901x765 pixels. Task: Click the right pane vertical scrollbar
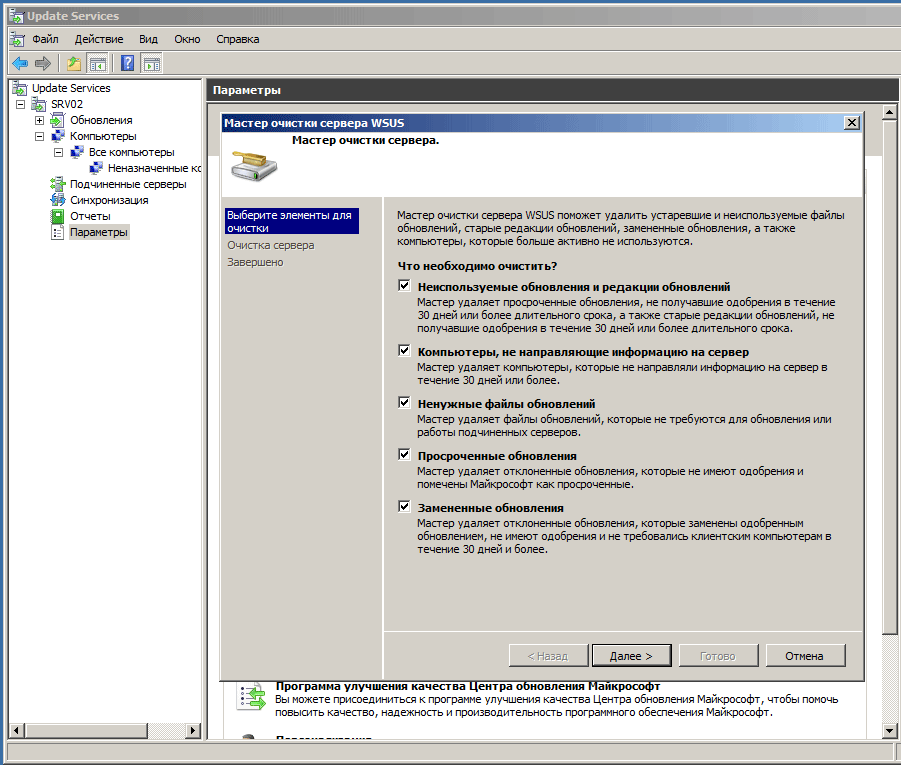point(890,400)
